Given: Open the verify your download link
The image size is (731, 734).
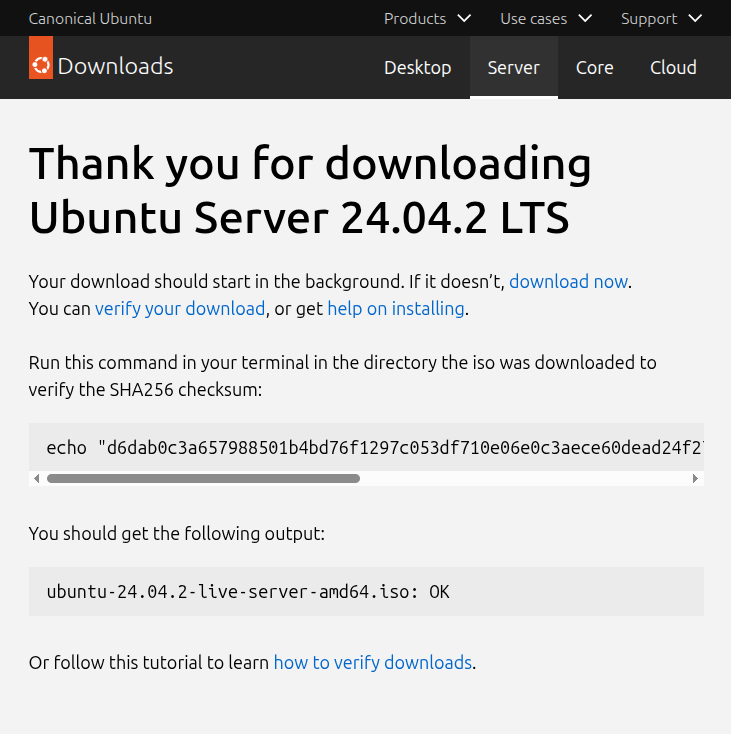Looking at the screenshot, I should (x=180, y=308).
